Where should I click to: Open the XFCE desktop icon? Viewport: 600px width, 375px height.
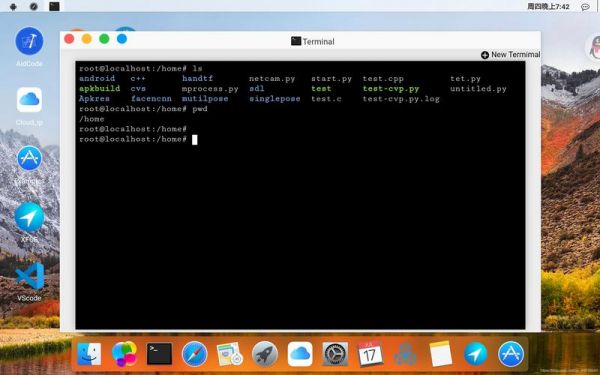click(x=29, y=217)
